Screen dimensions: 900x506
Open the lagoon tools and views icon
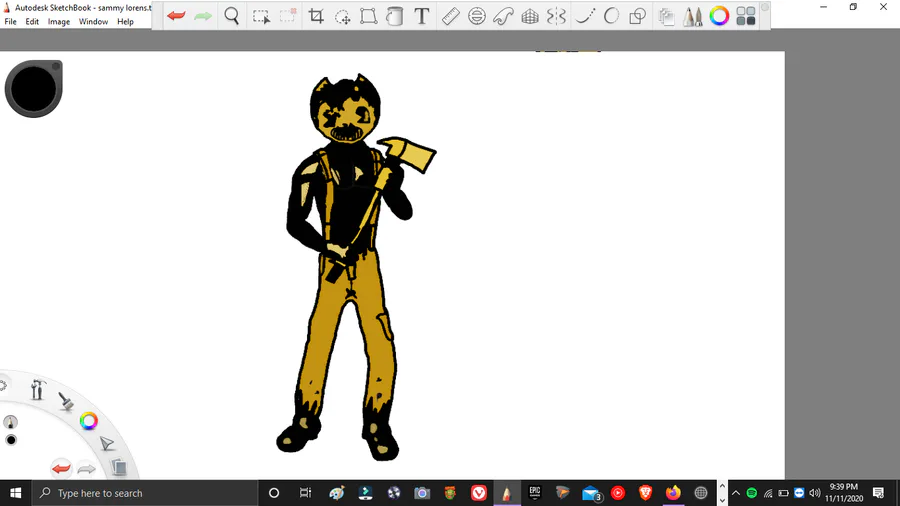(38, 390)
